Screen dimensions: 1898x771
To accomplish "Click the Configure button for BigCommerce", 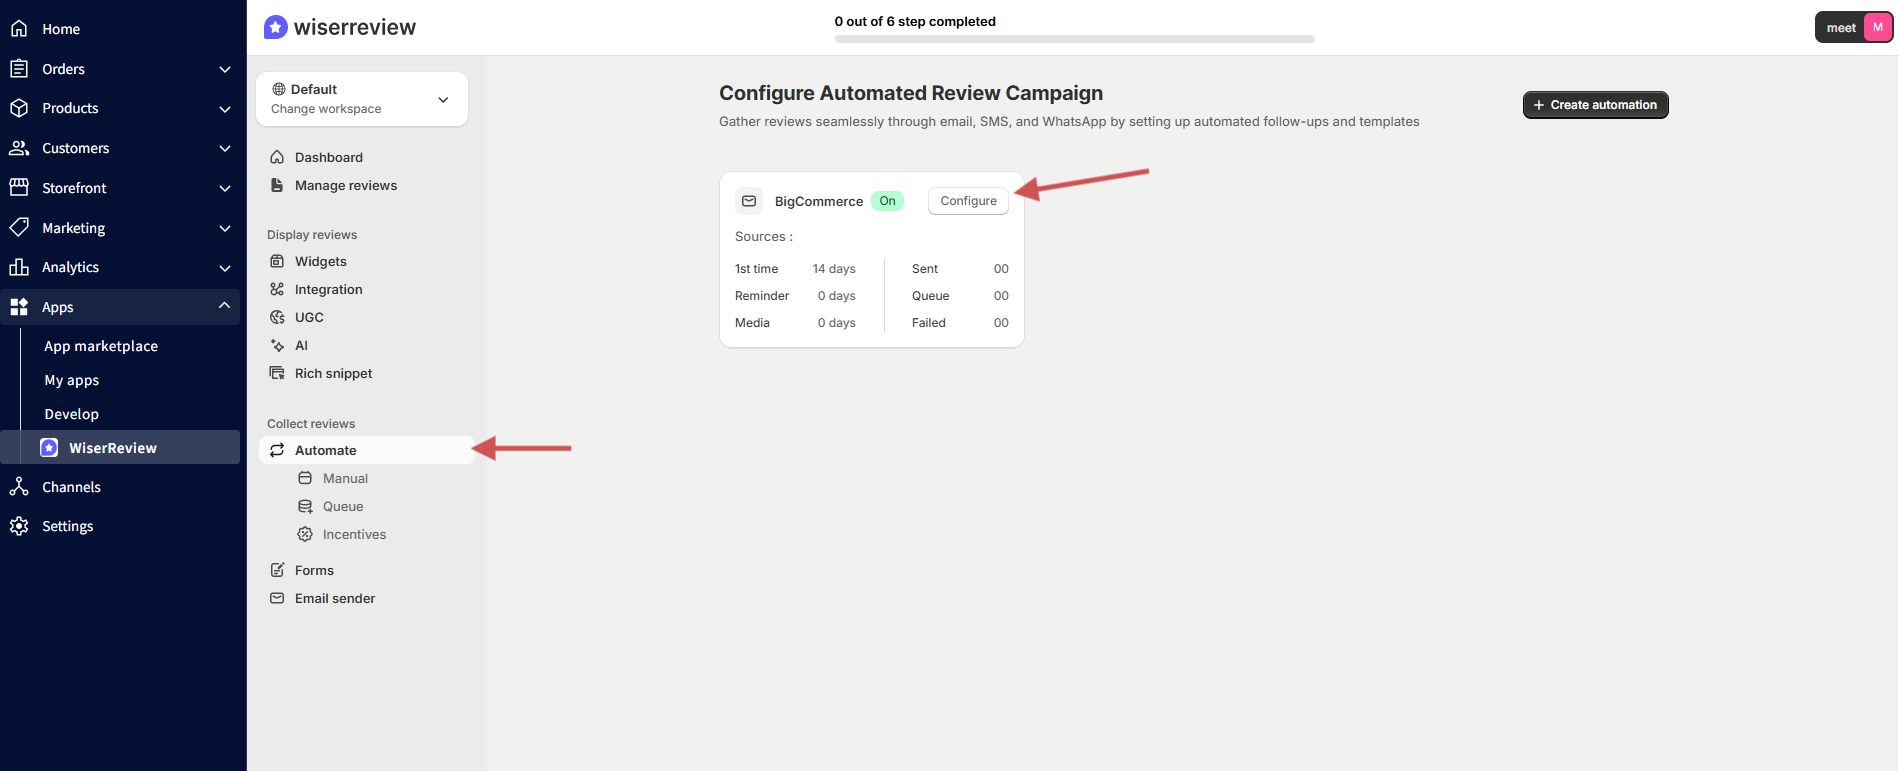I will 968,201.
